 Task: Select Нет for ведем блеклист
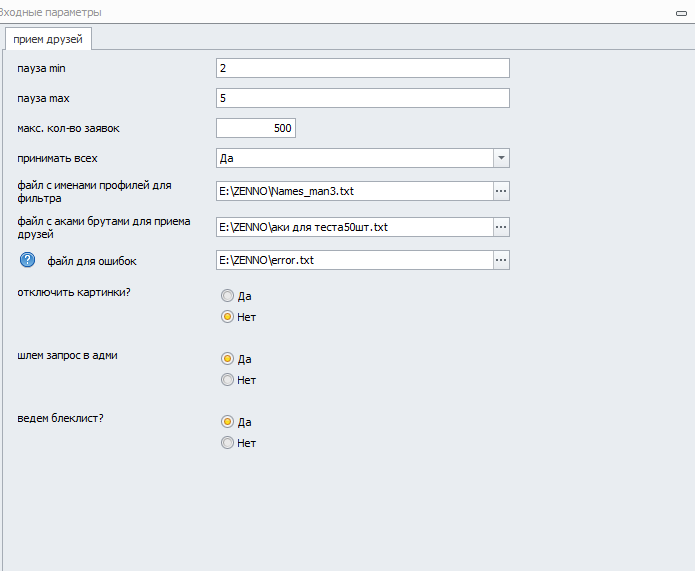[x=227, y=443]
